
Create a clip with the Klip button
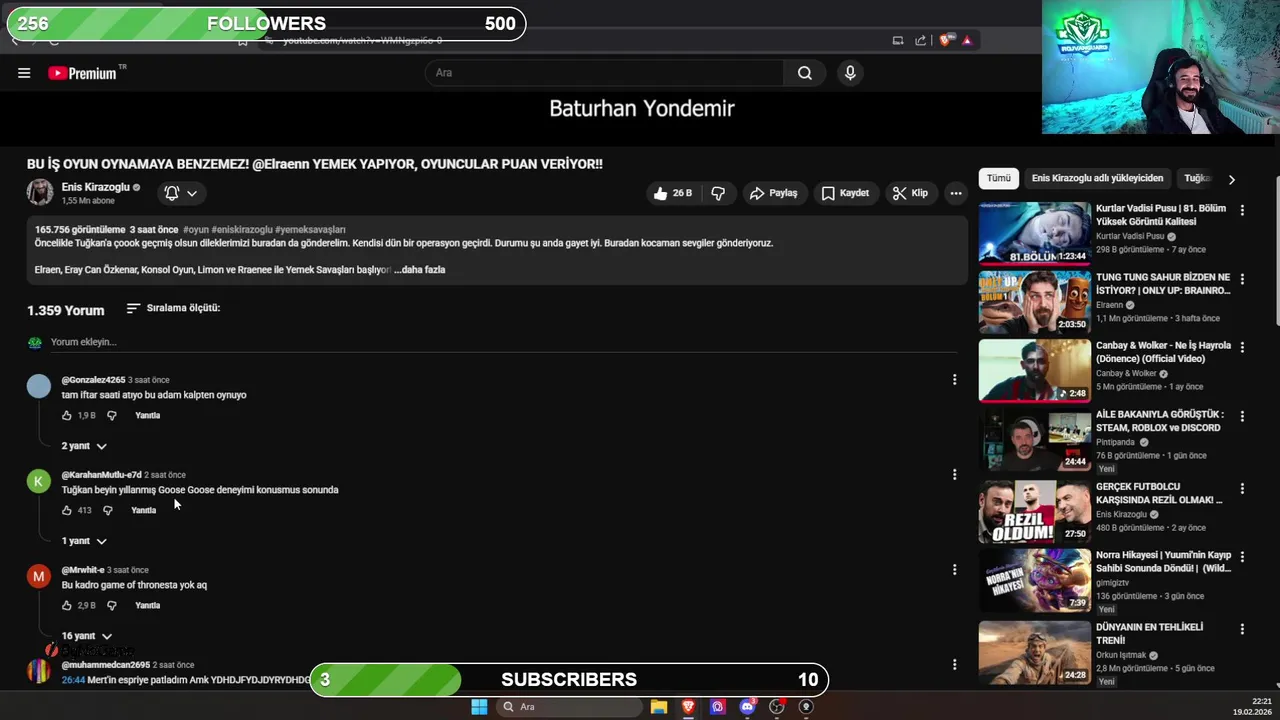coord(911,193)
